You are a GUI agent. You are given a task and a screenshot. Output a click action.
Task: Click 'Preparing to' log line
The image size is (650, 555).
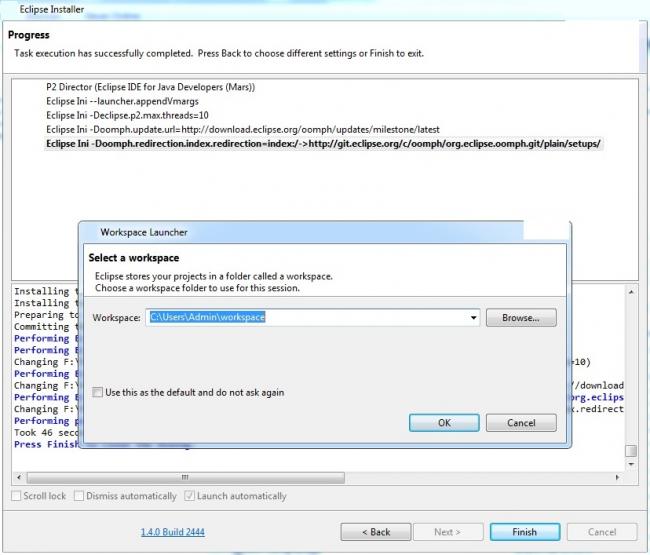click(x=46, y=315)
